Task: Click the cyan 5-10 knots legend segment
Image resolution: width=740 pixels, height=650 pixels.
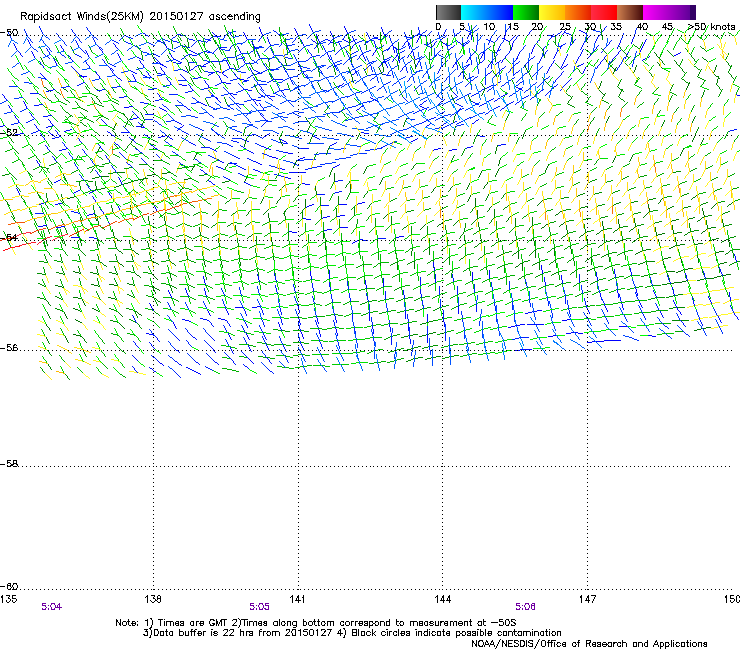Action: (474, 12)
